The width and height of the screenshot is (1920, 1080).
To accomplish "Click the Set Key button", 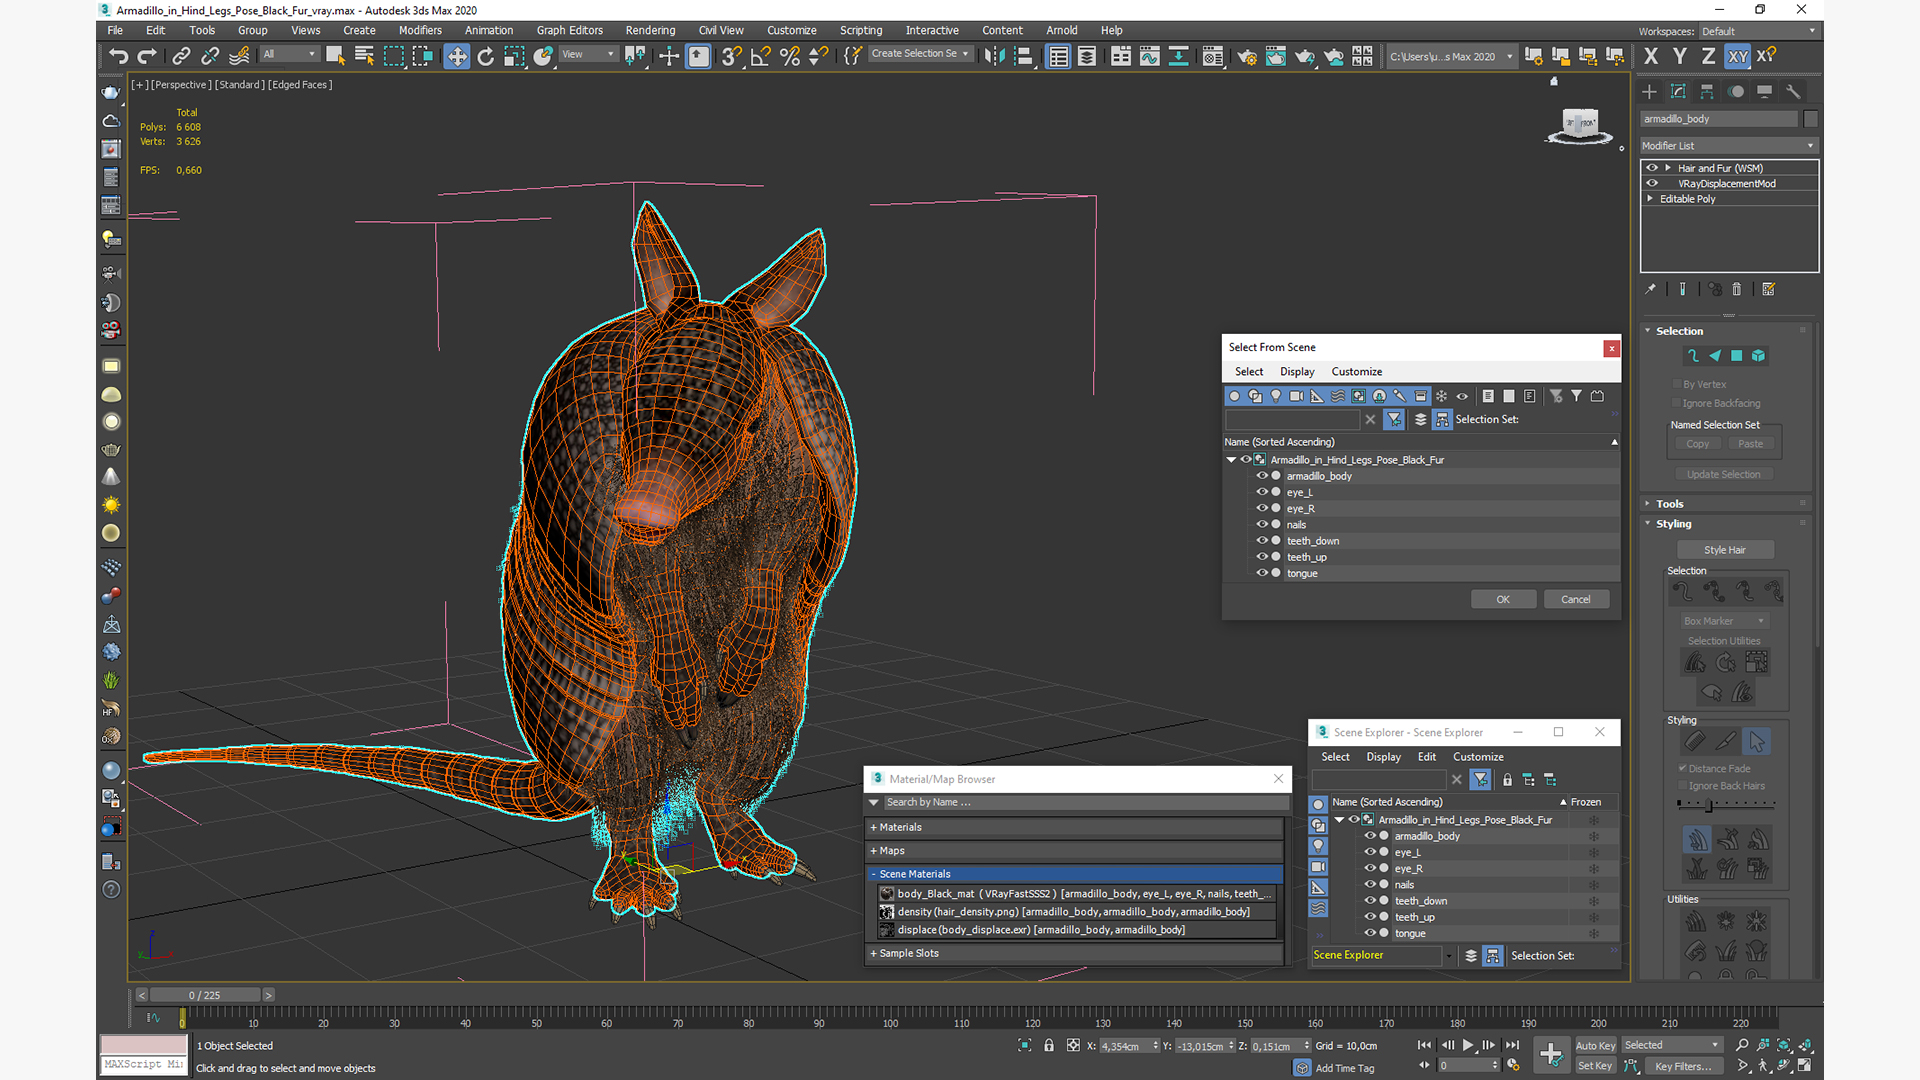I will [x=1595, y=1066].
